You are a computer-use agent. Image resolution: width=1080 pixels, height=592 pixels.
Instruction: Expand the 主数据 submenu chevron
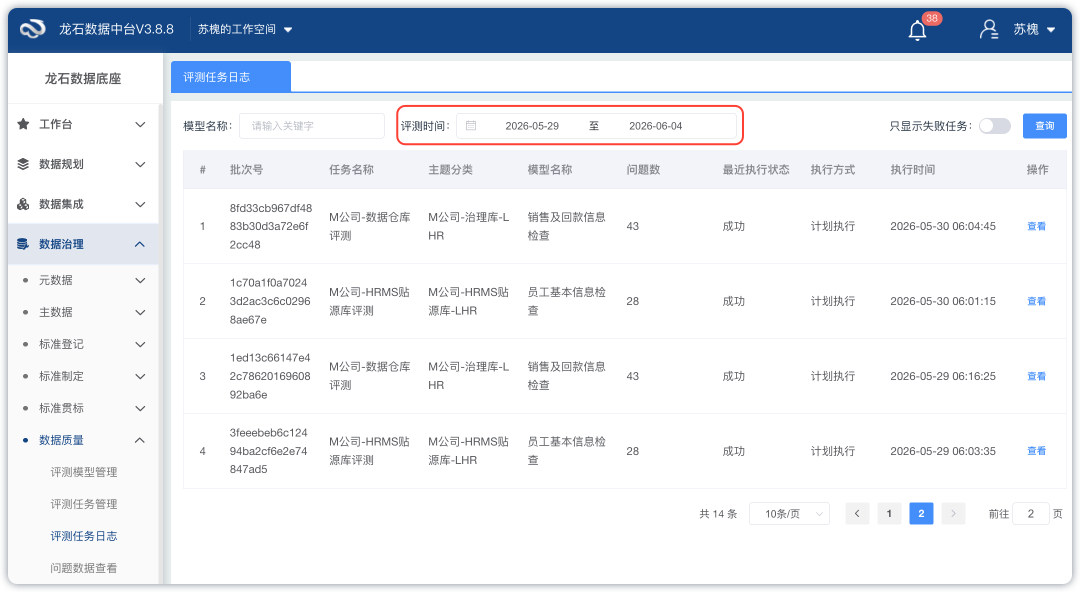[x=140, y=313]
